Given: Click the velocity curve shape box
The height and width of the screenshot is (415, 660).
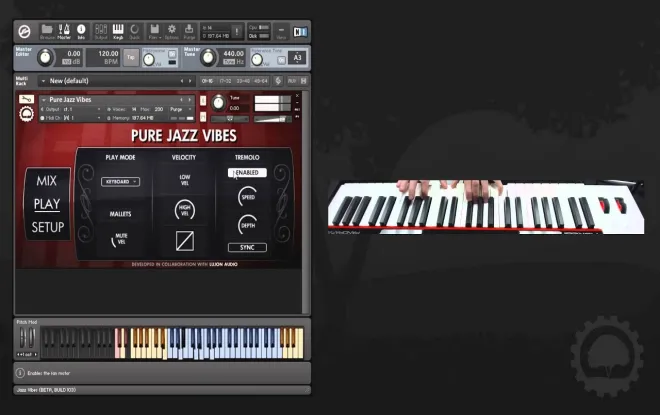Looking at the screenshot, I should (x=184, y=241).
